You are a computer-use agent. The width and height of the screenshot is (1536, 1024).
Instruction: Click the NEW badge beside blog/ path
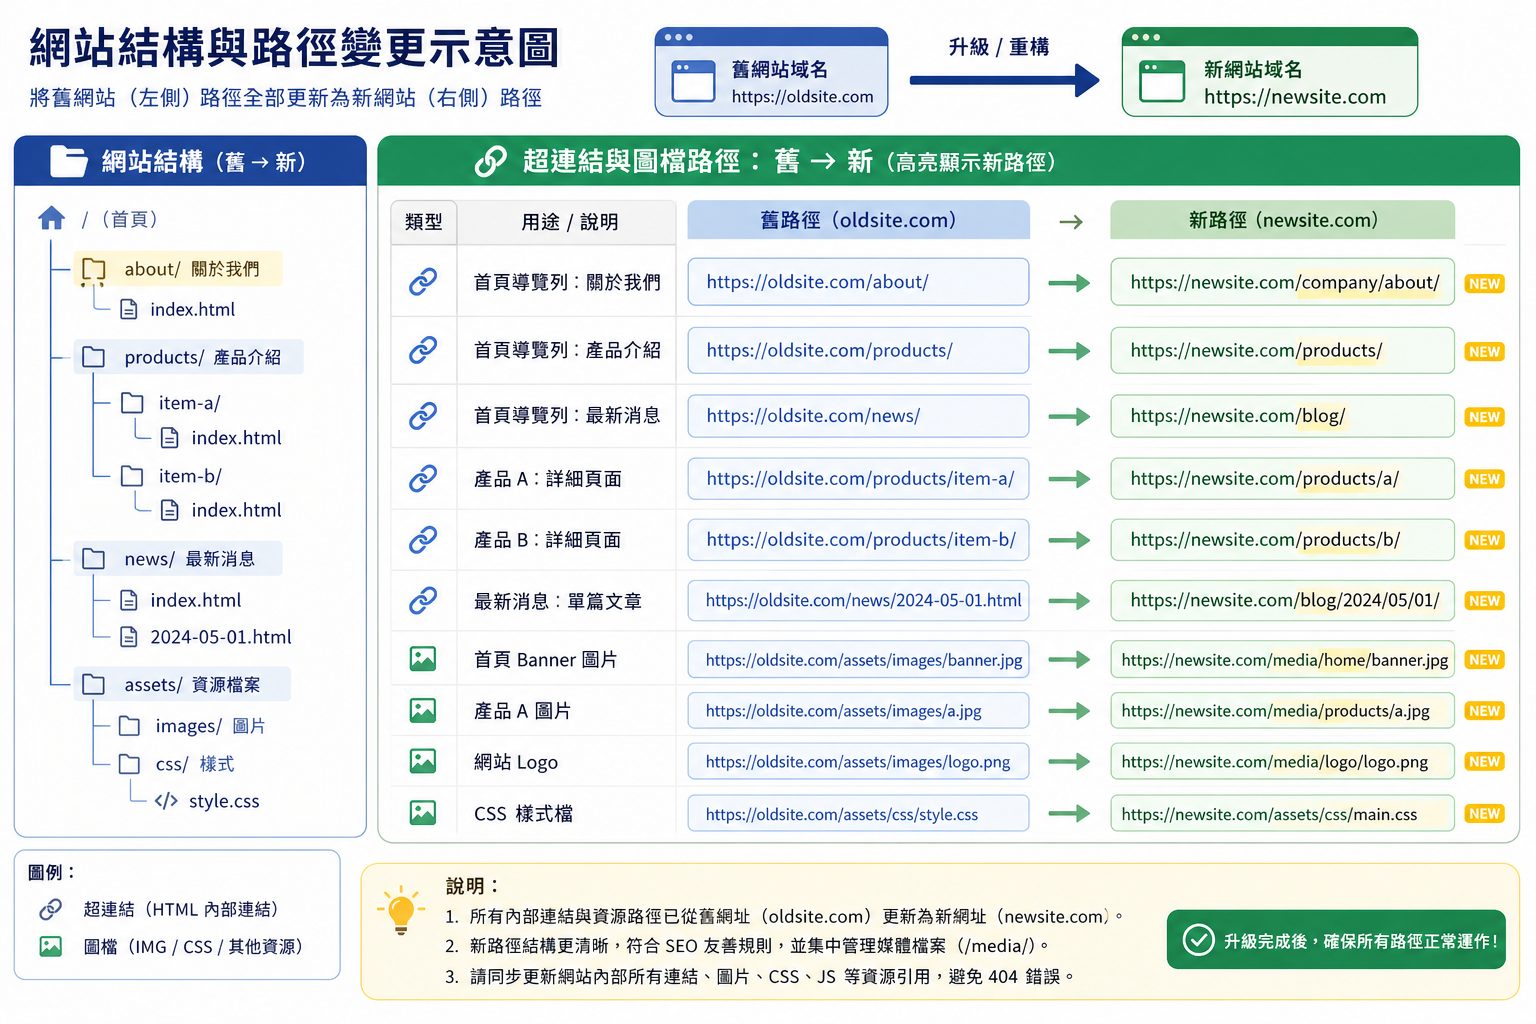coord(1484,417)
